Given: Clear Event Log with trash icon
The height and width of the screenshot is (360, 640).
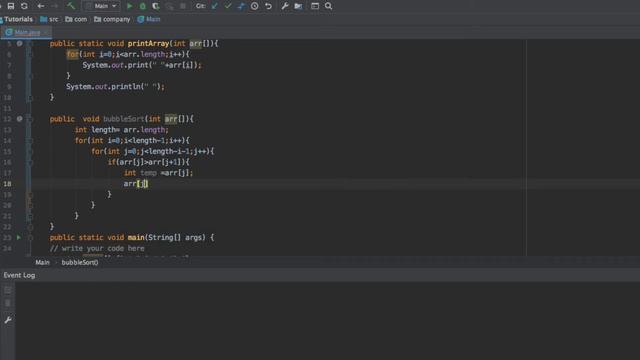Looking at the screenshot, I should tap(8, 303).
